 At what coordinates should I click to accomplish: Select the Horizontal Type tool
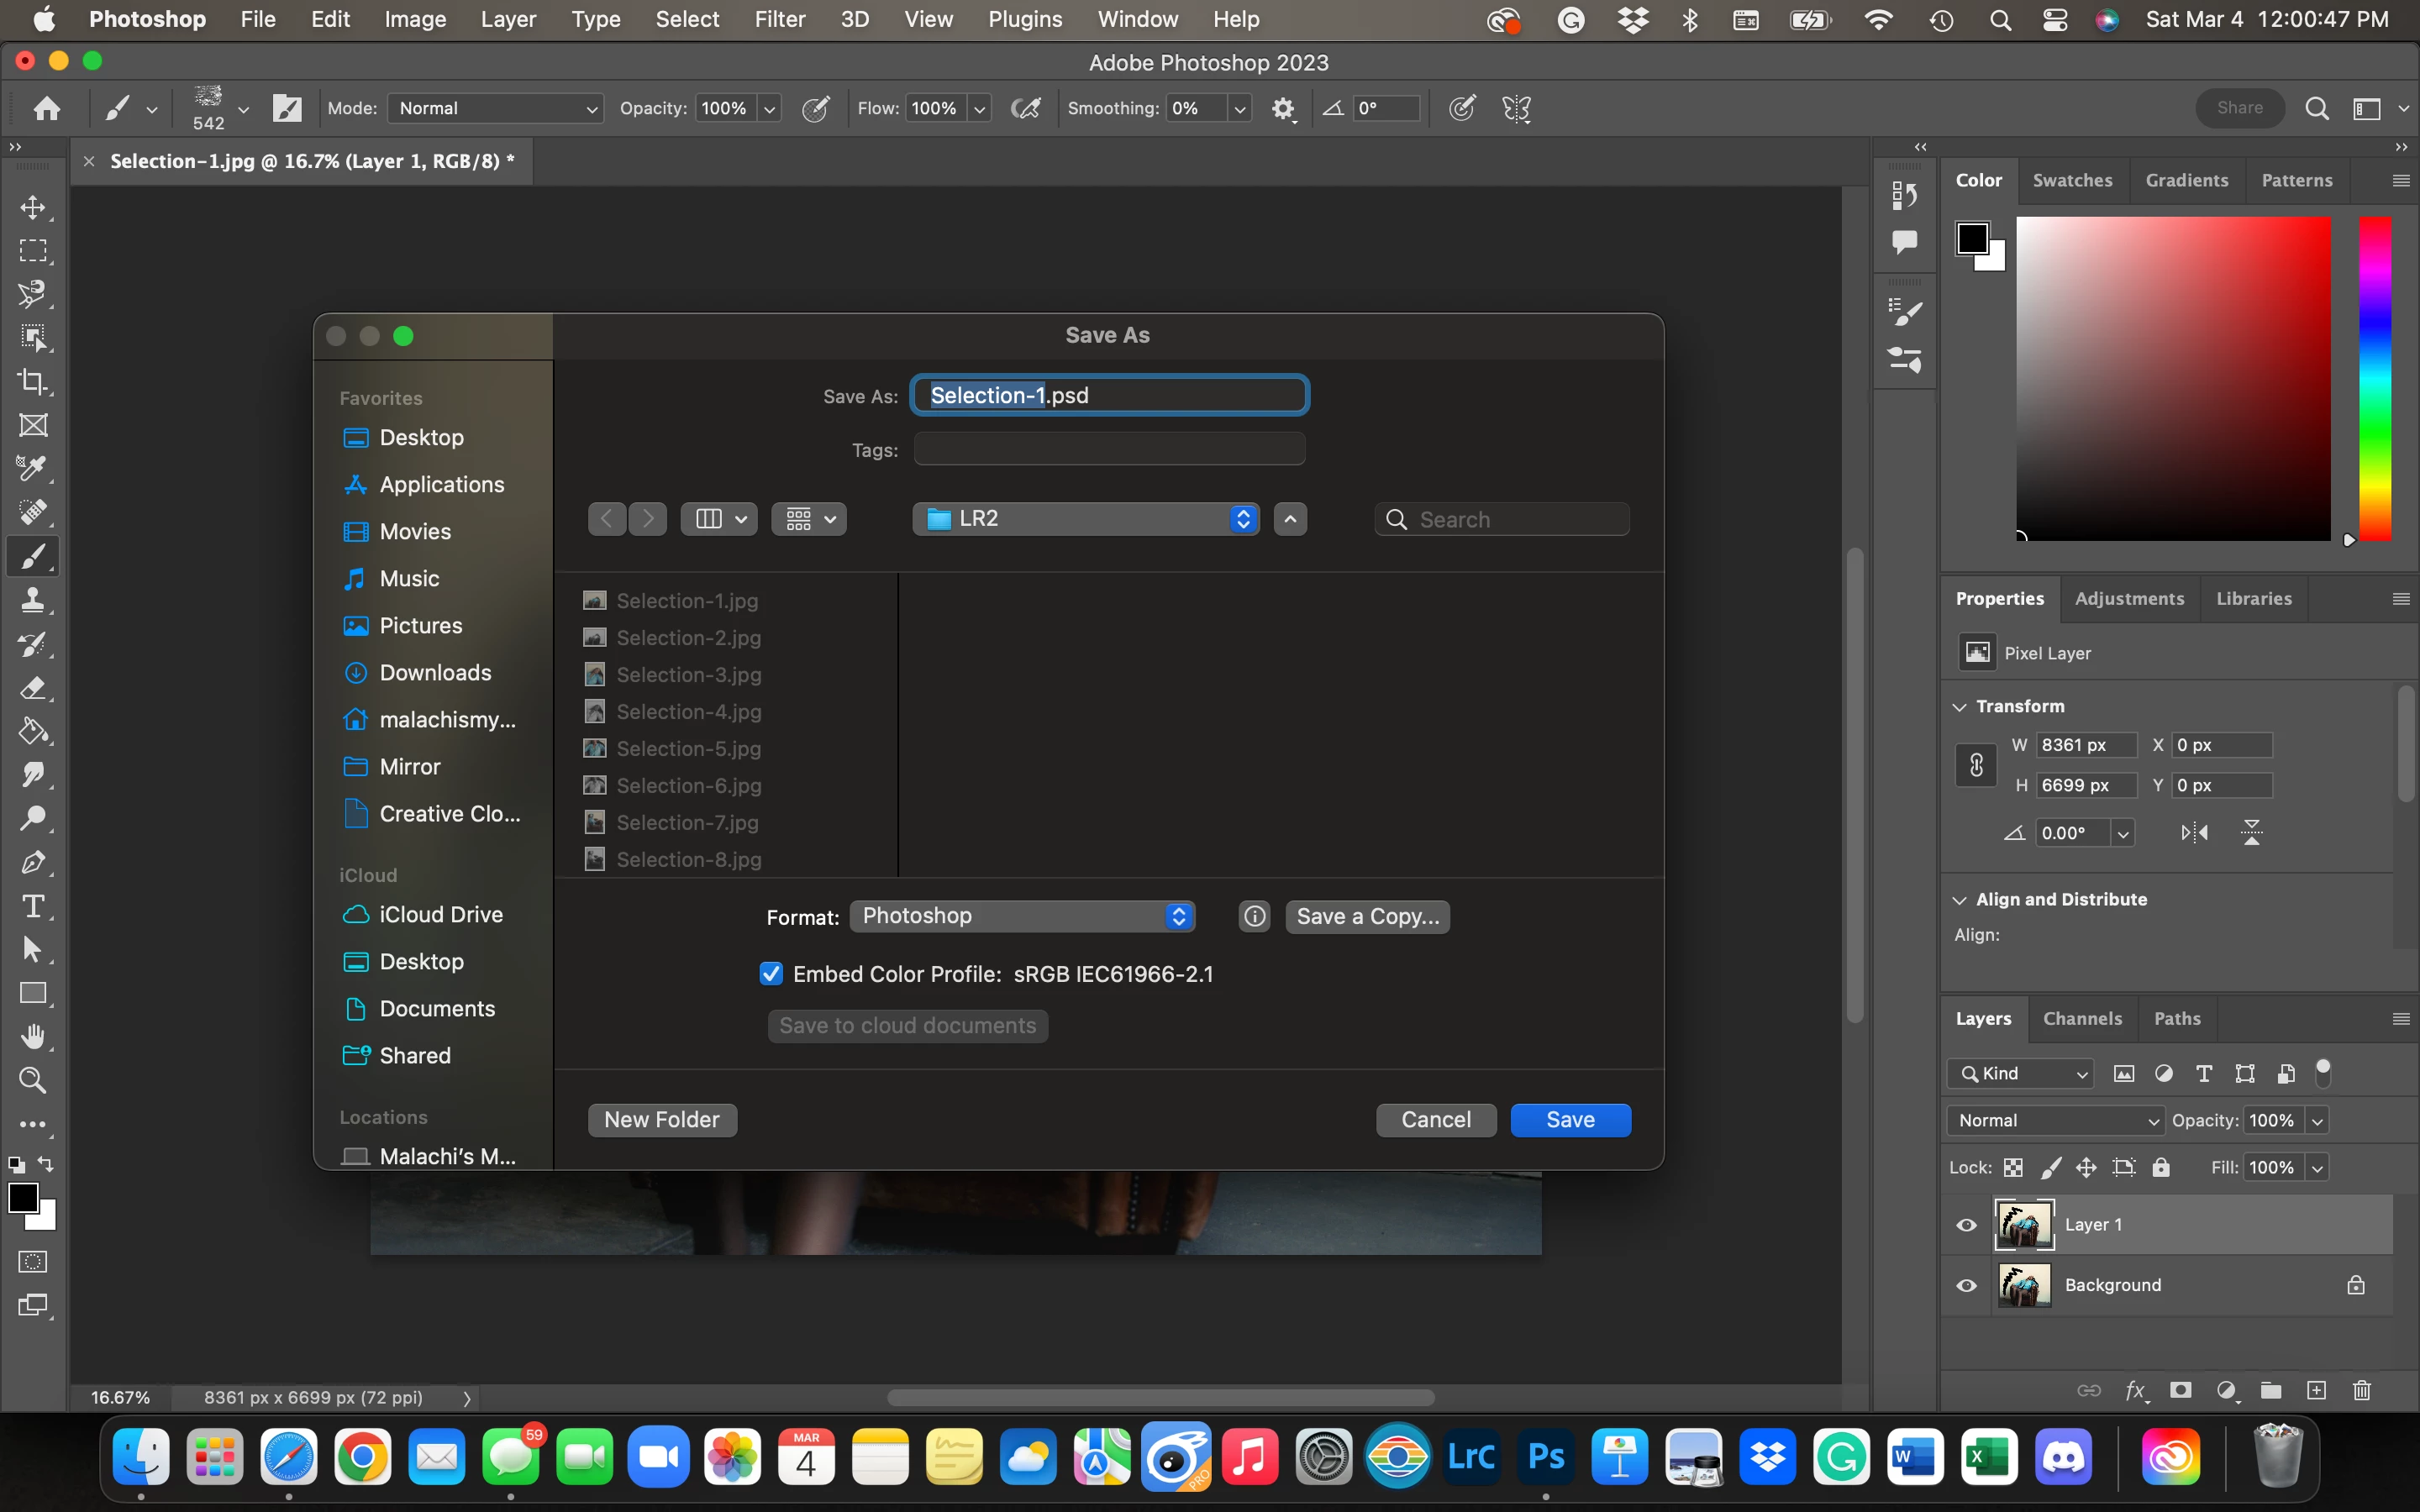[x=33, y=906]
